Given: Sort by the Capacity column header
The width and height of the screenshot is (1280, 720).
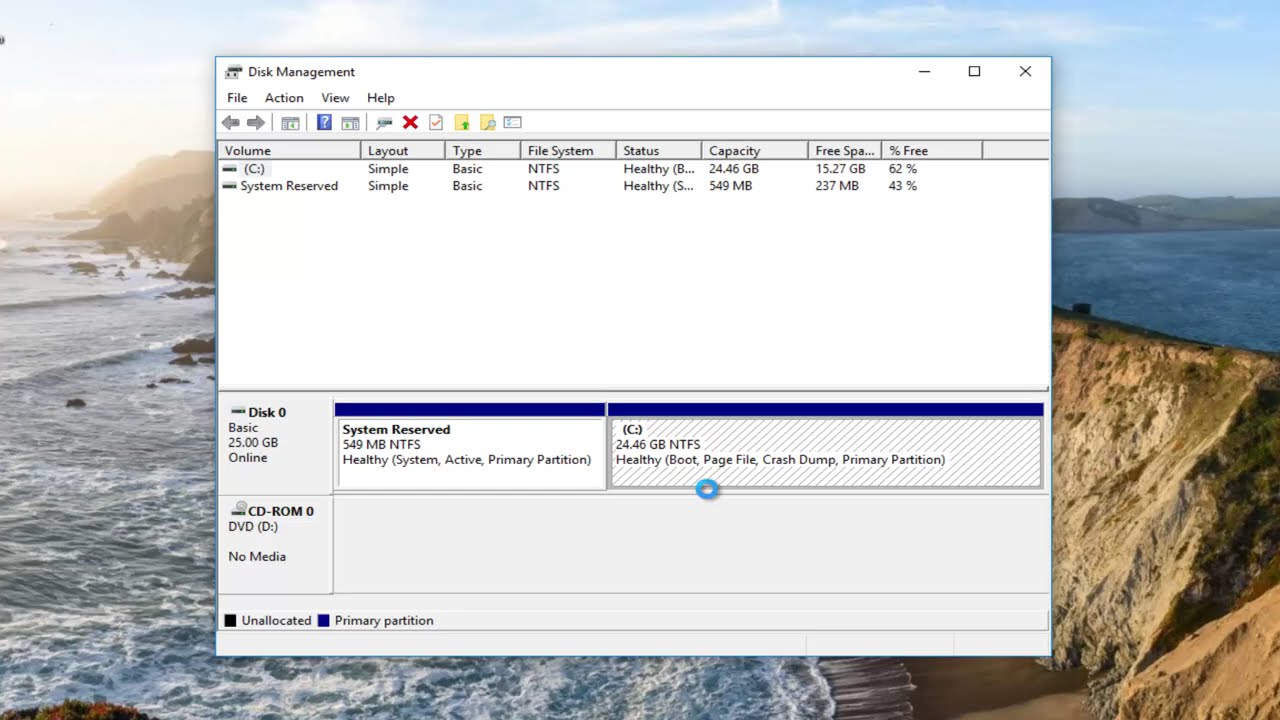Looking at the screenshot, I should pos(755,150).
